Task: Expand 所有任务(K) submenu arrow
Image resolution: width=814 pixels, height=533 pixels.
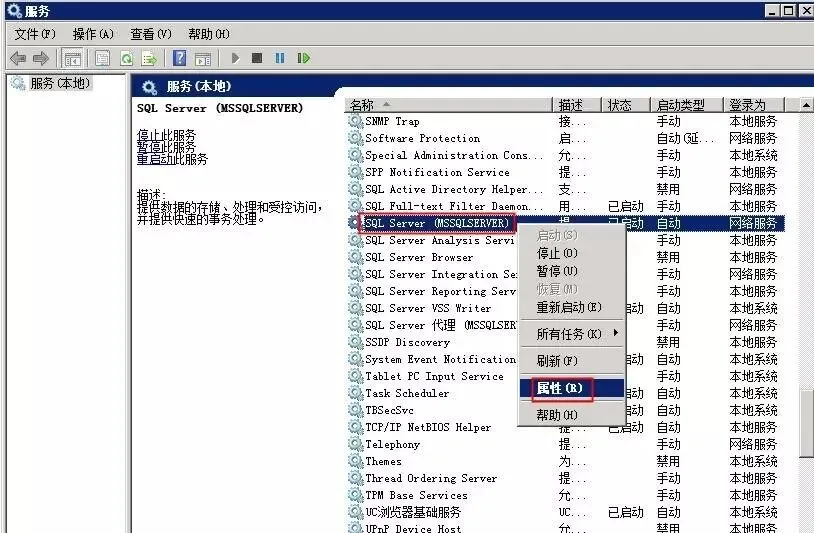Action: [616, 333]
